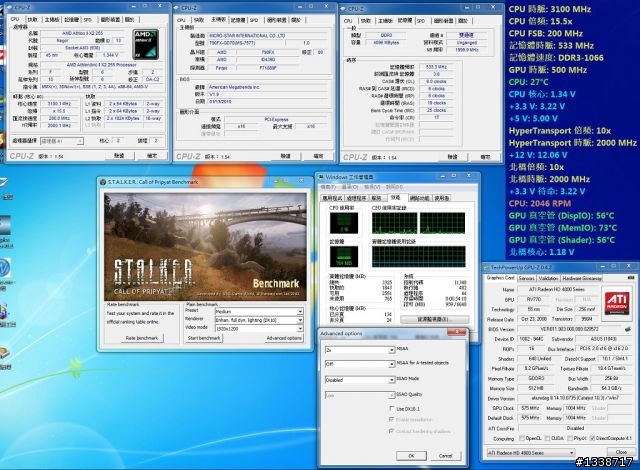The height and width of the screenshot is (470, 640).
Task: Open the Hardware Giveaway tab in GPU-Z
Action: pos(582,278)
